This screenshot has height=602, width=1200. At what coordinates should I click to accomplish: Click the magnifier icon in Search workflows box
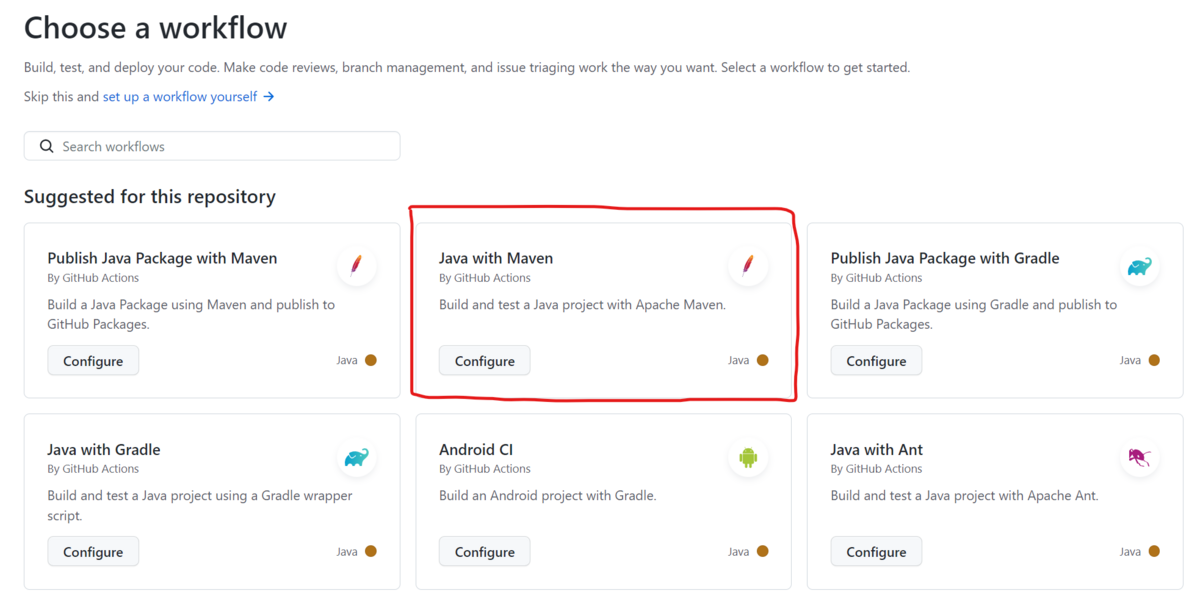tap(46, 146)
